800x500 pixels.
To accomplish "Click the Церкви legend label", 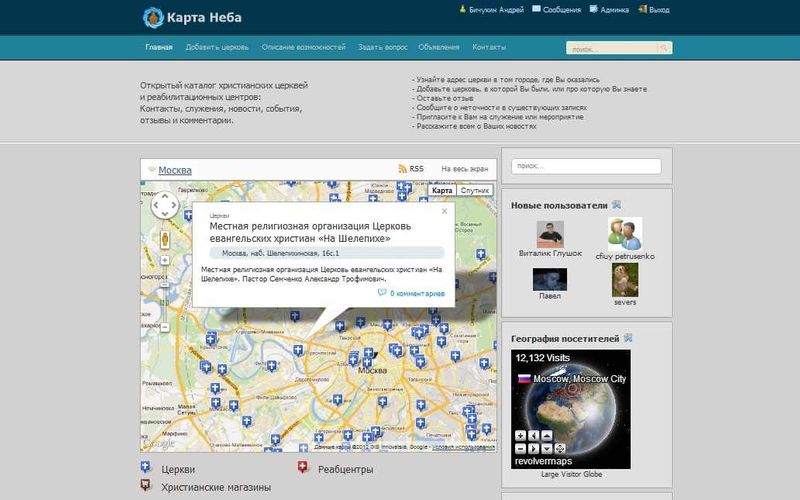I will 178,469.
